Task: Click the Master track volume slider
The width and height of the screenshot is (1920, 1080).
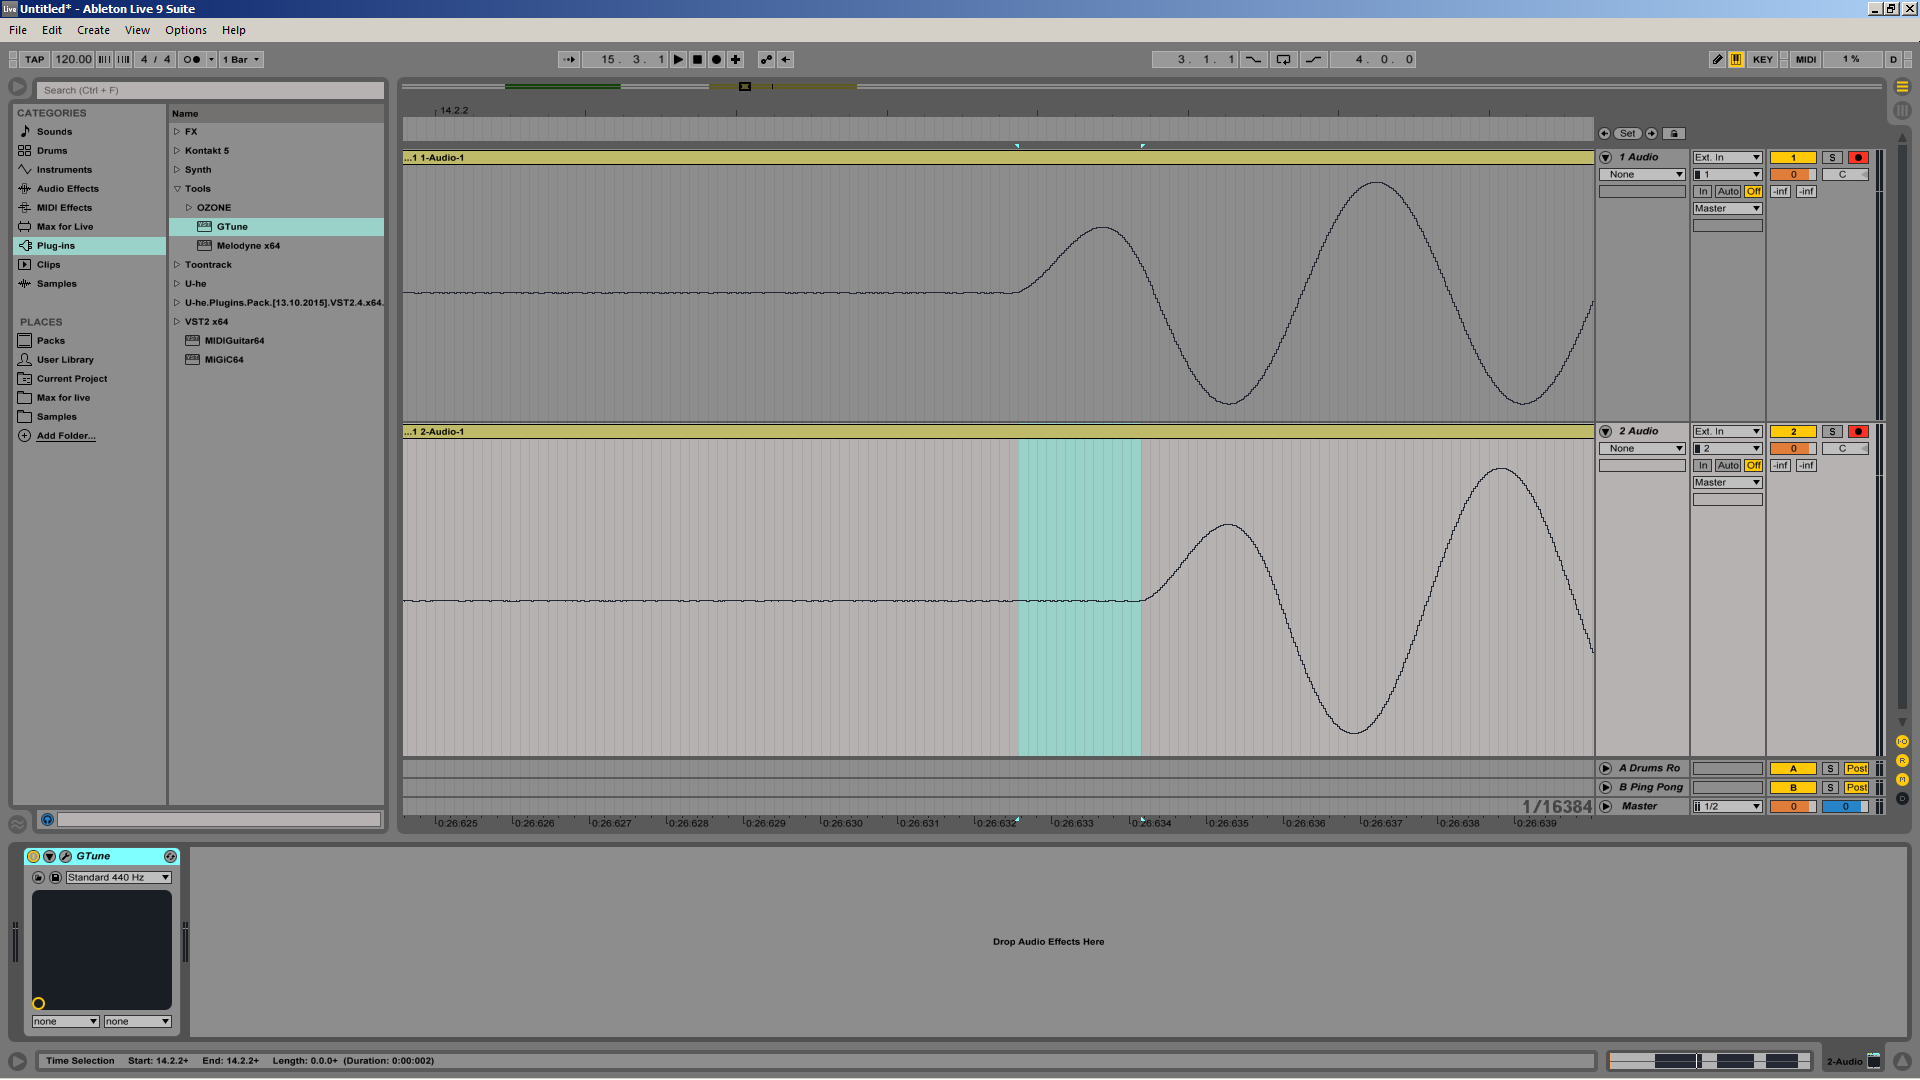Action: click(1792, 807)
